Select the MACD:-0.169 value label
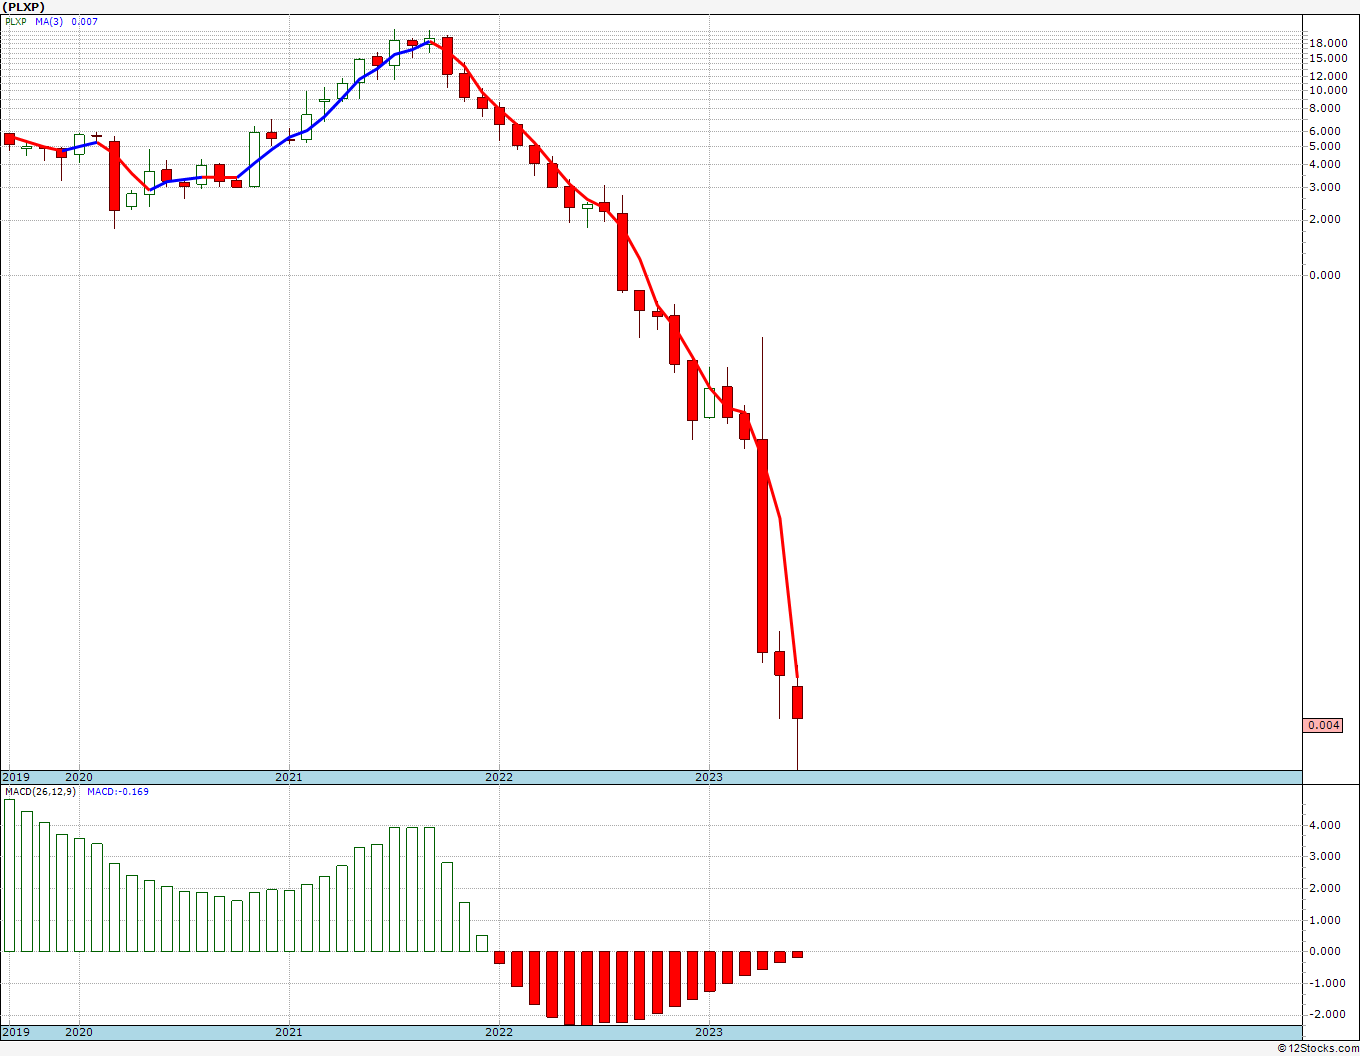This screenshot has height=1056, width=1360. [x=118, y=792]
